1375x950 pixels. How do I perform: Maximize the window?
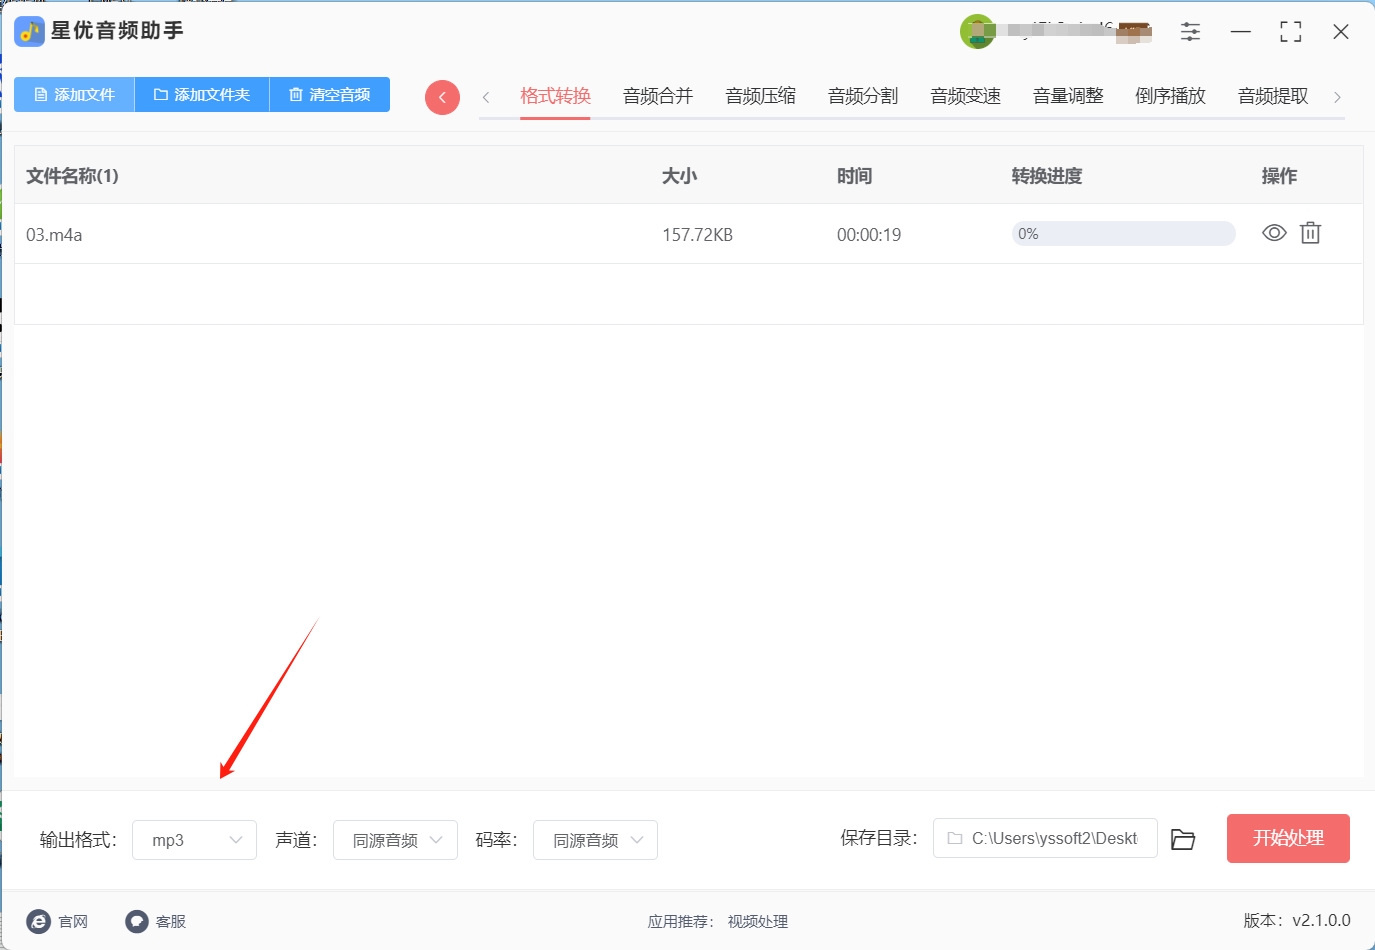point(1291,31)
